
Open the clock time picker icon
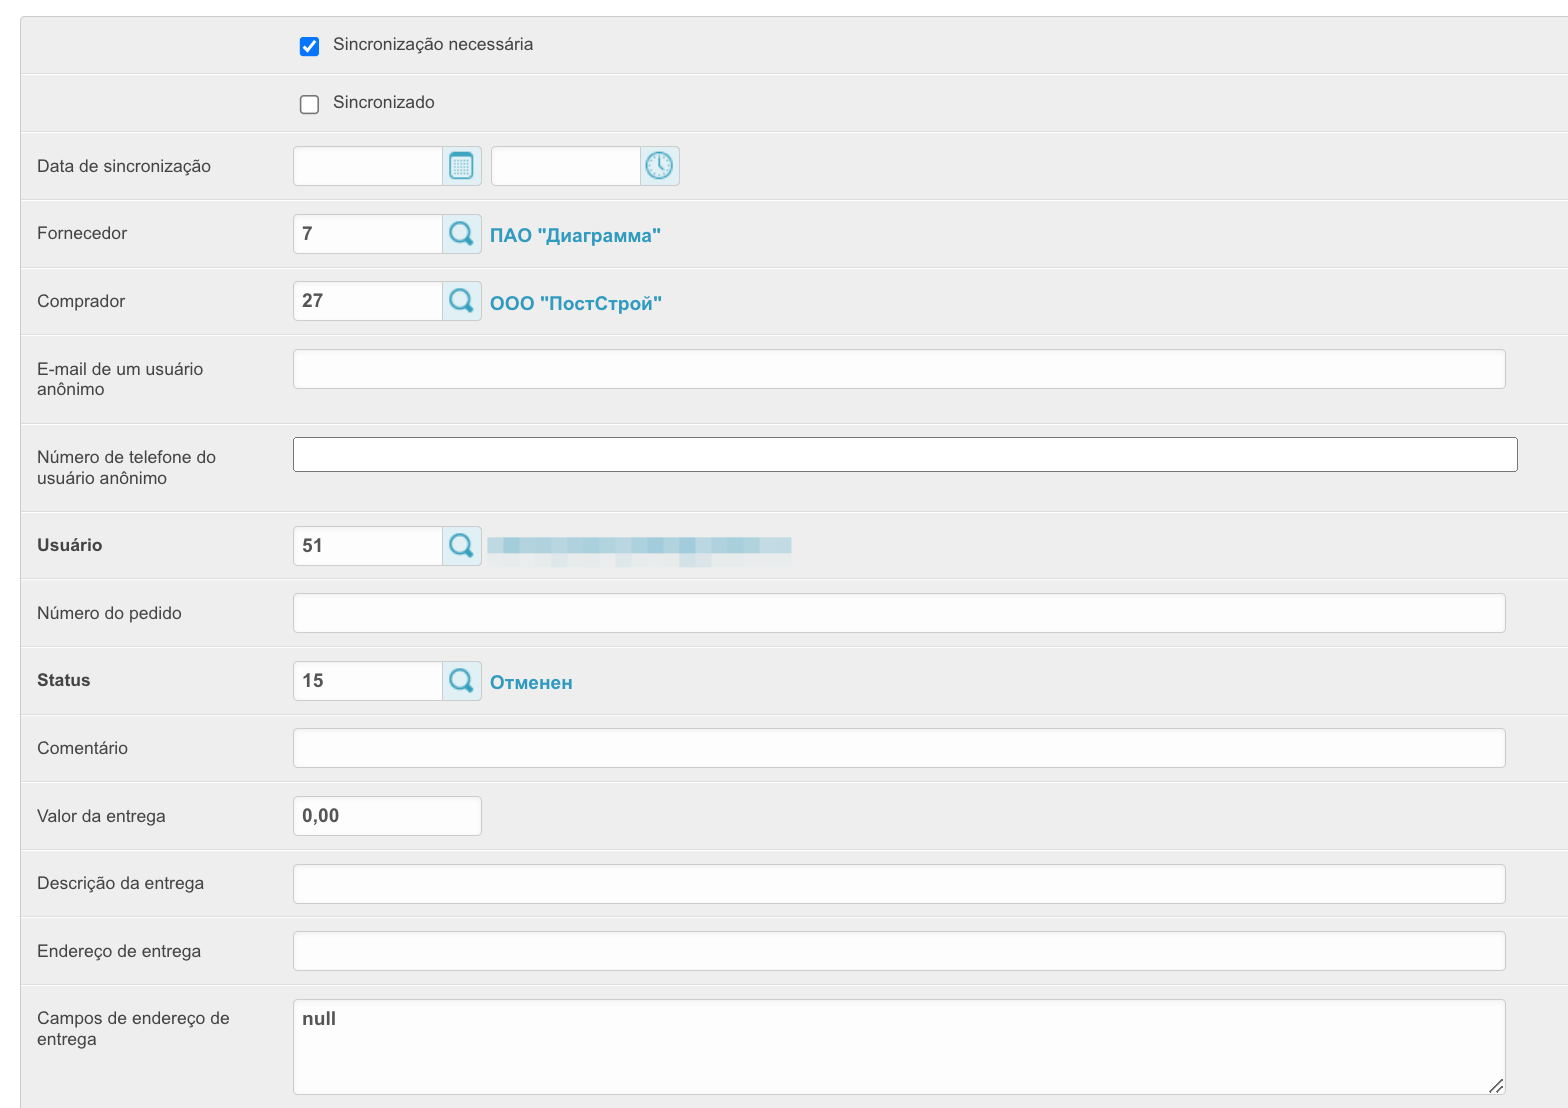(x=659, y=166)
